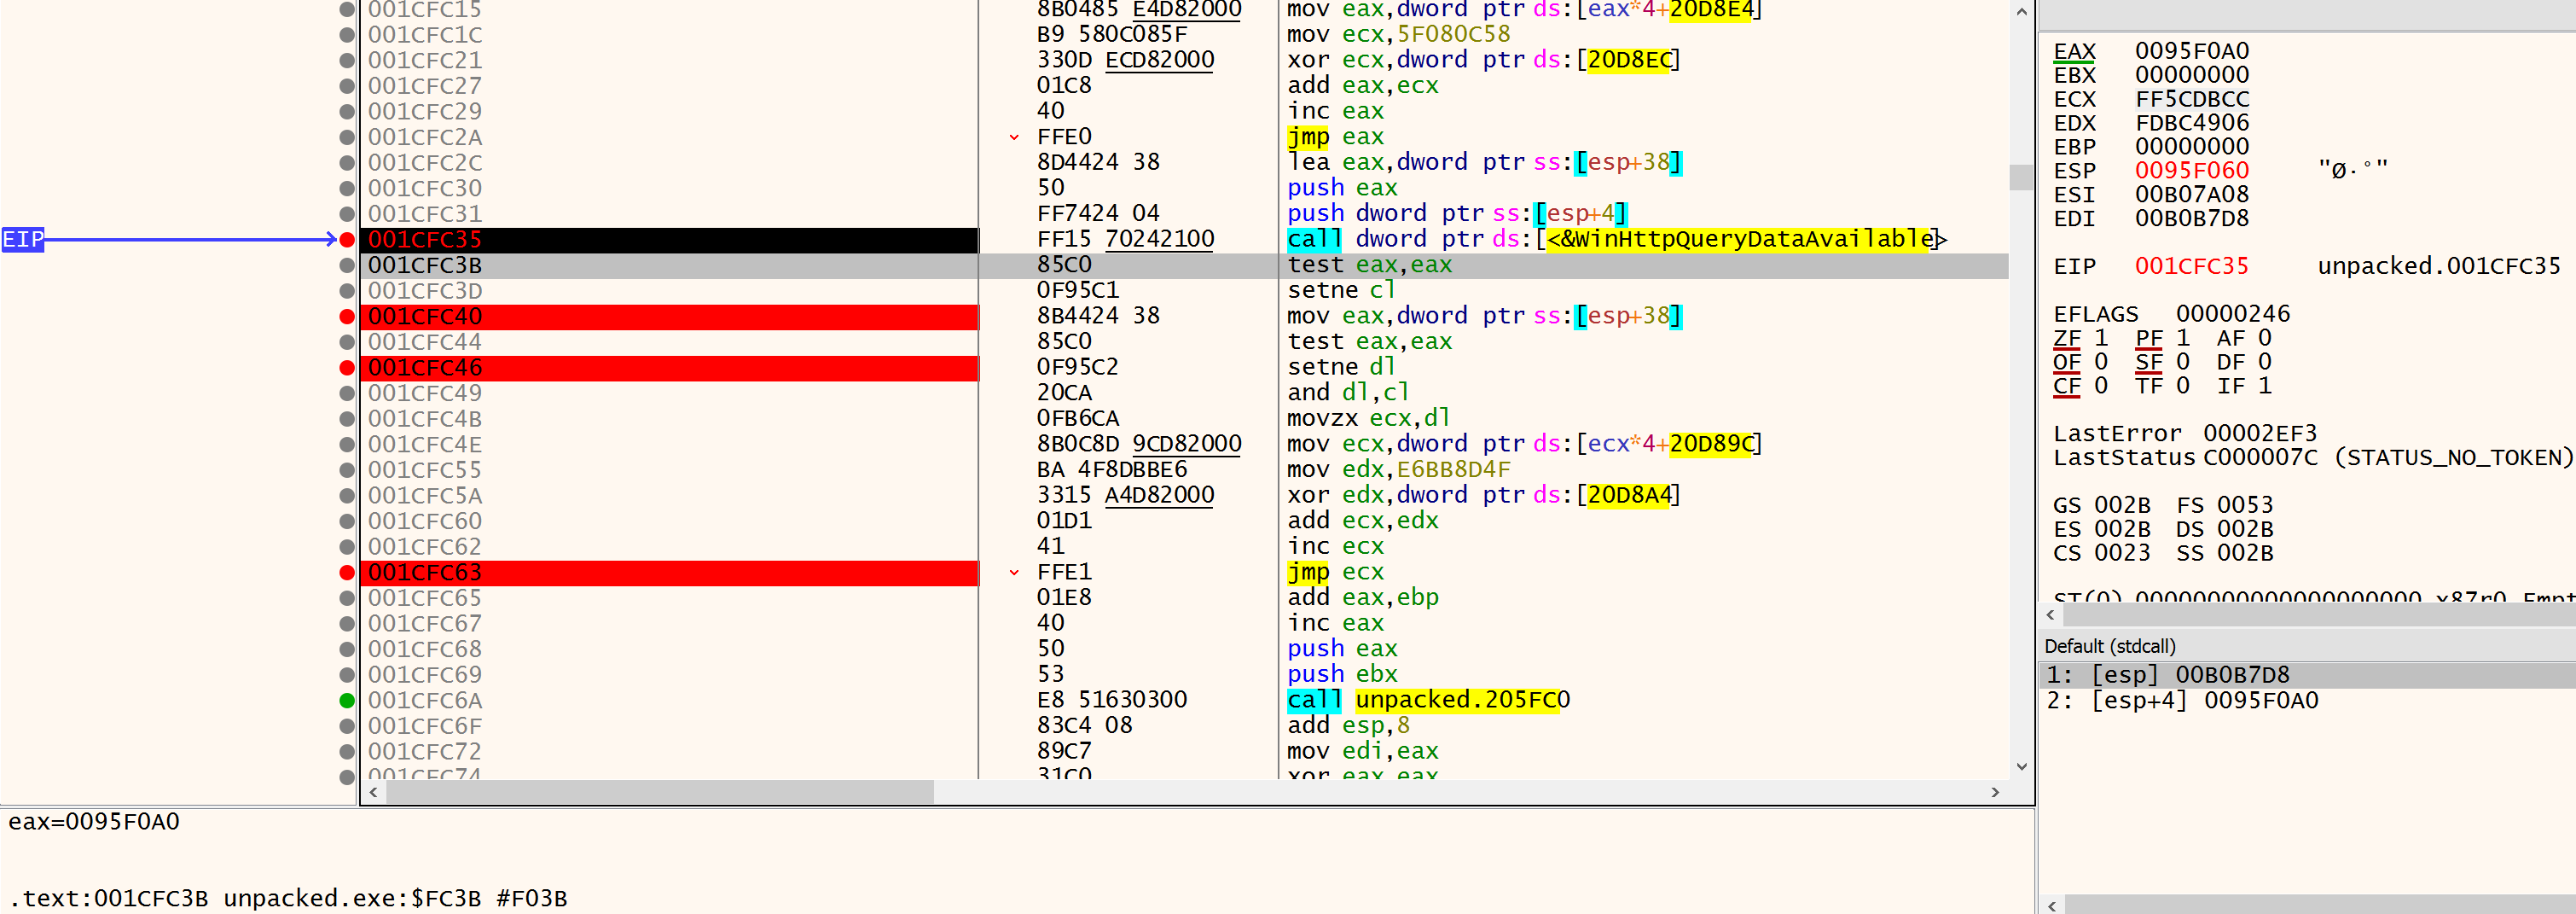Screen dimensions: 2576x914
Task: Click the eax=0095F0A0 info line
Action: click(94, 822)
